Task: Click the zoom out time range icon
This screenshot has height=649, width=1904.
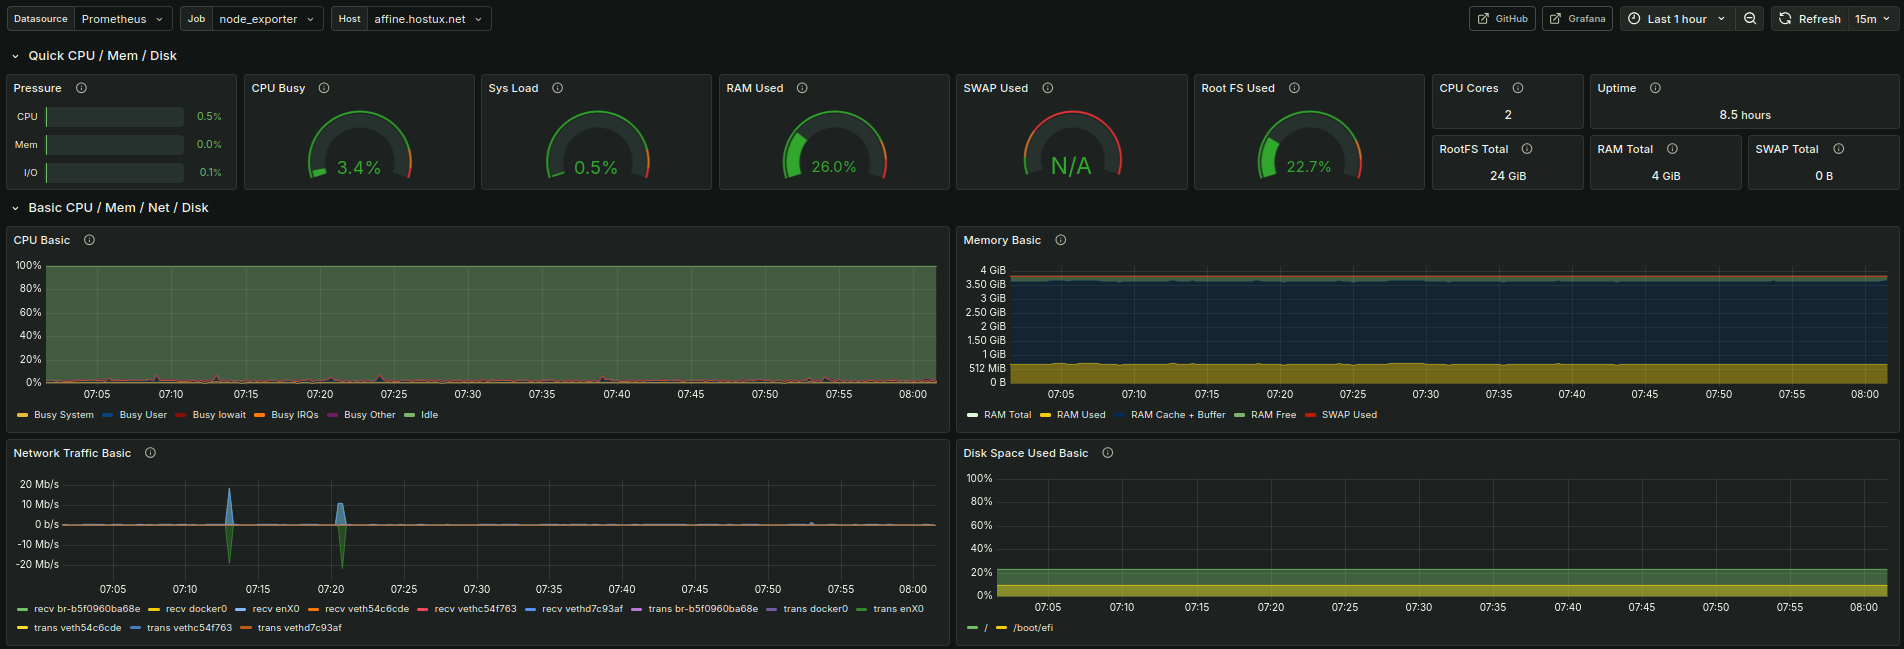Action: [x=1750, y=19]
